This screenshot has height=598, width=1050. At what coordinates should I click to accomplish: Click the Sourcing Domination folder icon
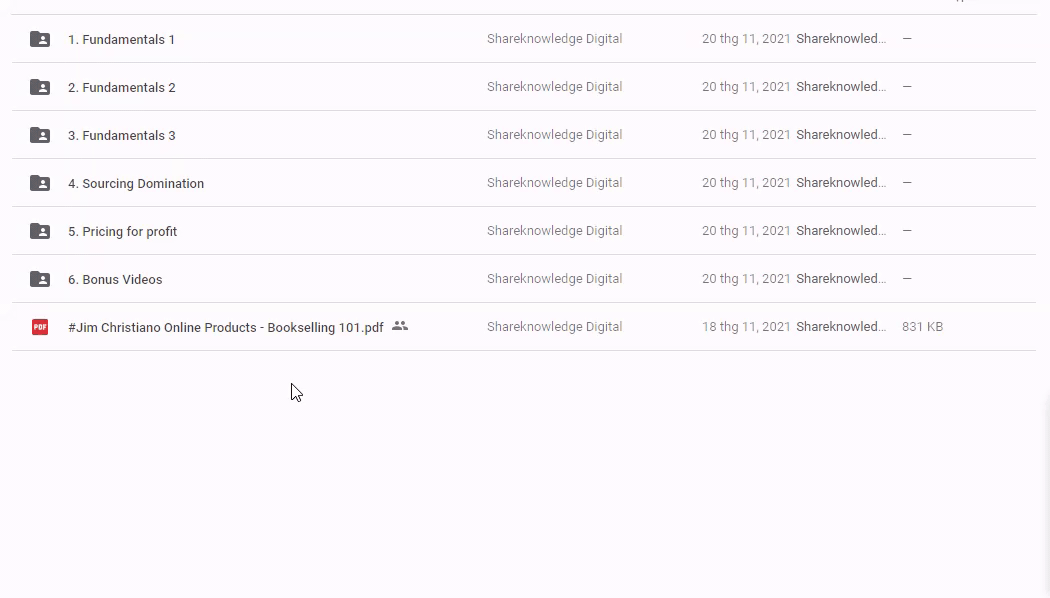[40, 183]
